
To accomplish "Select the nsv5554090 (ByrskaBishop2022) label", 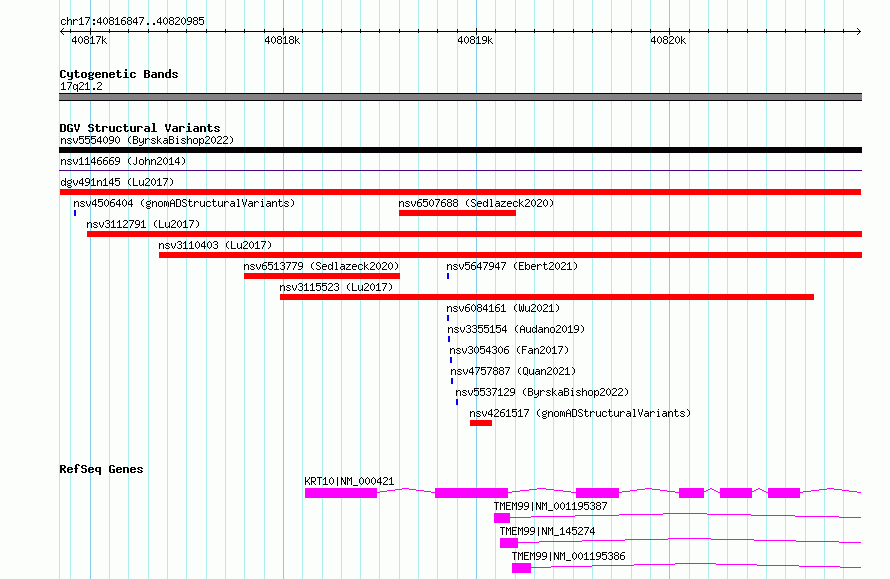I will pos(147,140).
